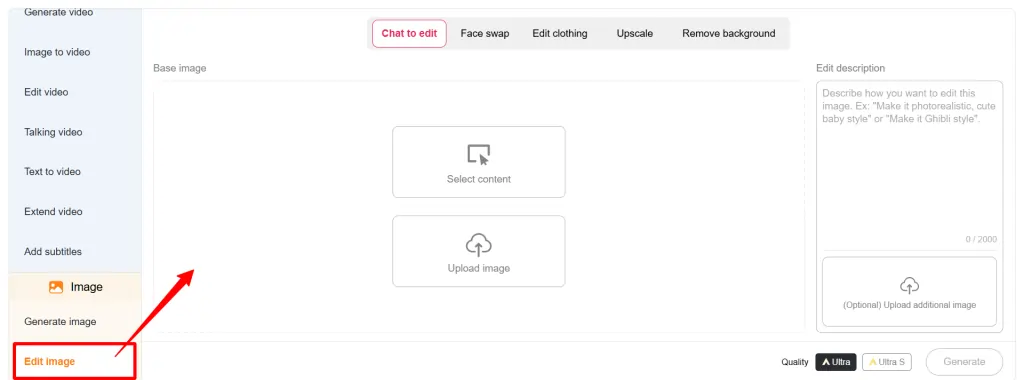This screenshot has height=380, width=1024.
Task: Click the Generate button
Action: click(x=964, y=362)
